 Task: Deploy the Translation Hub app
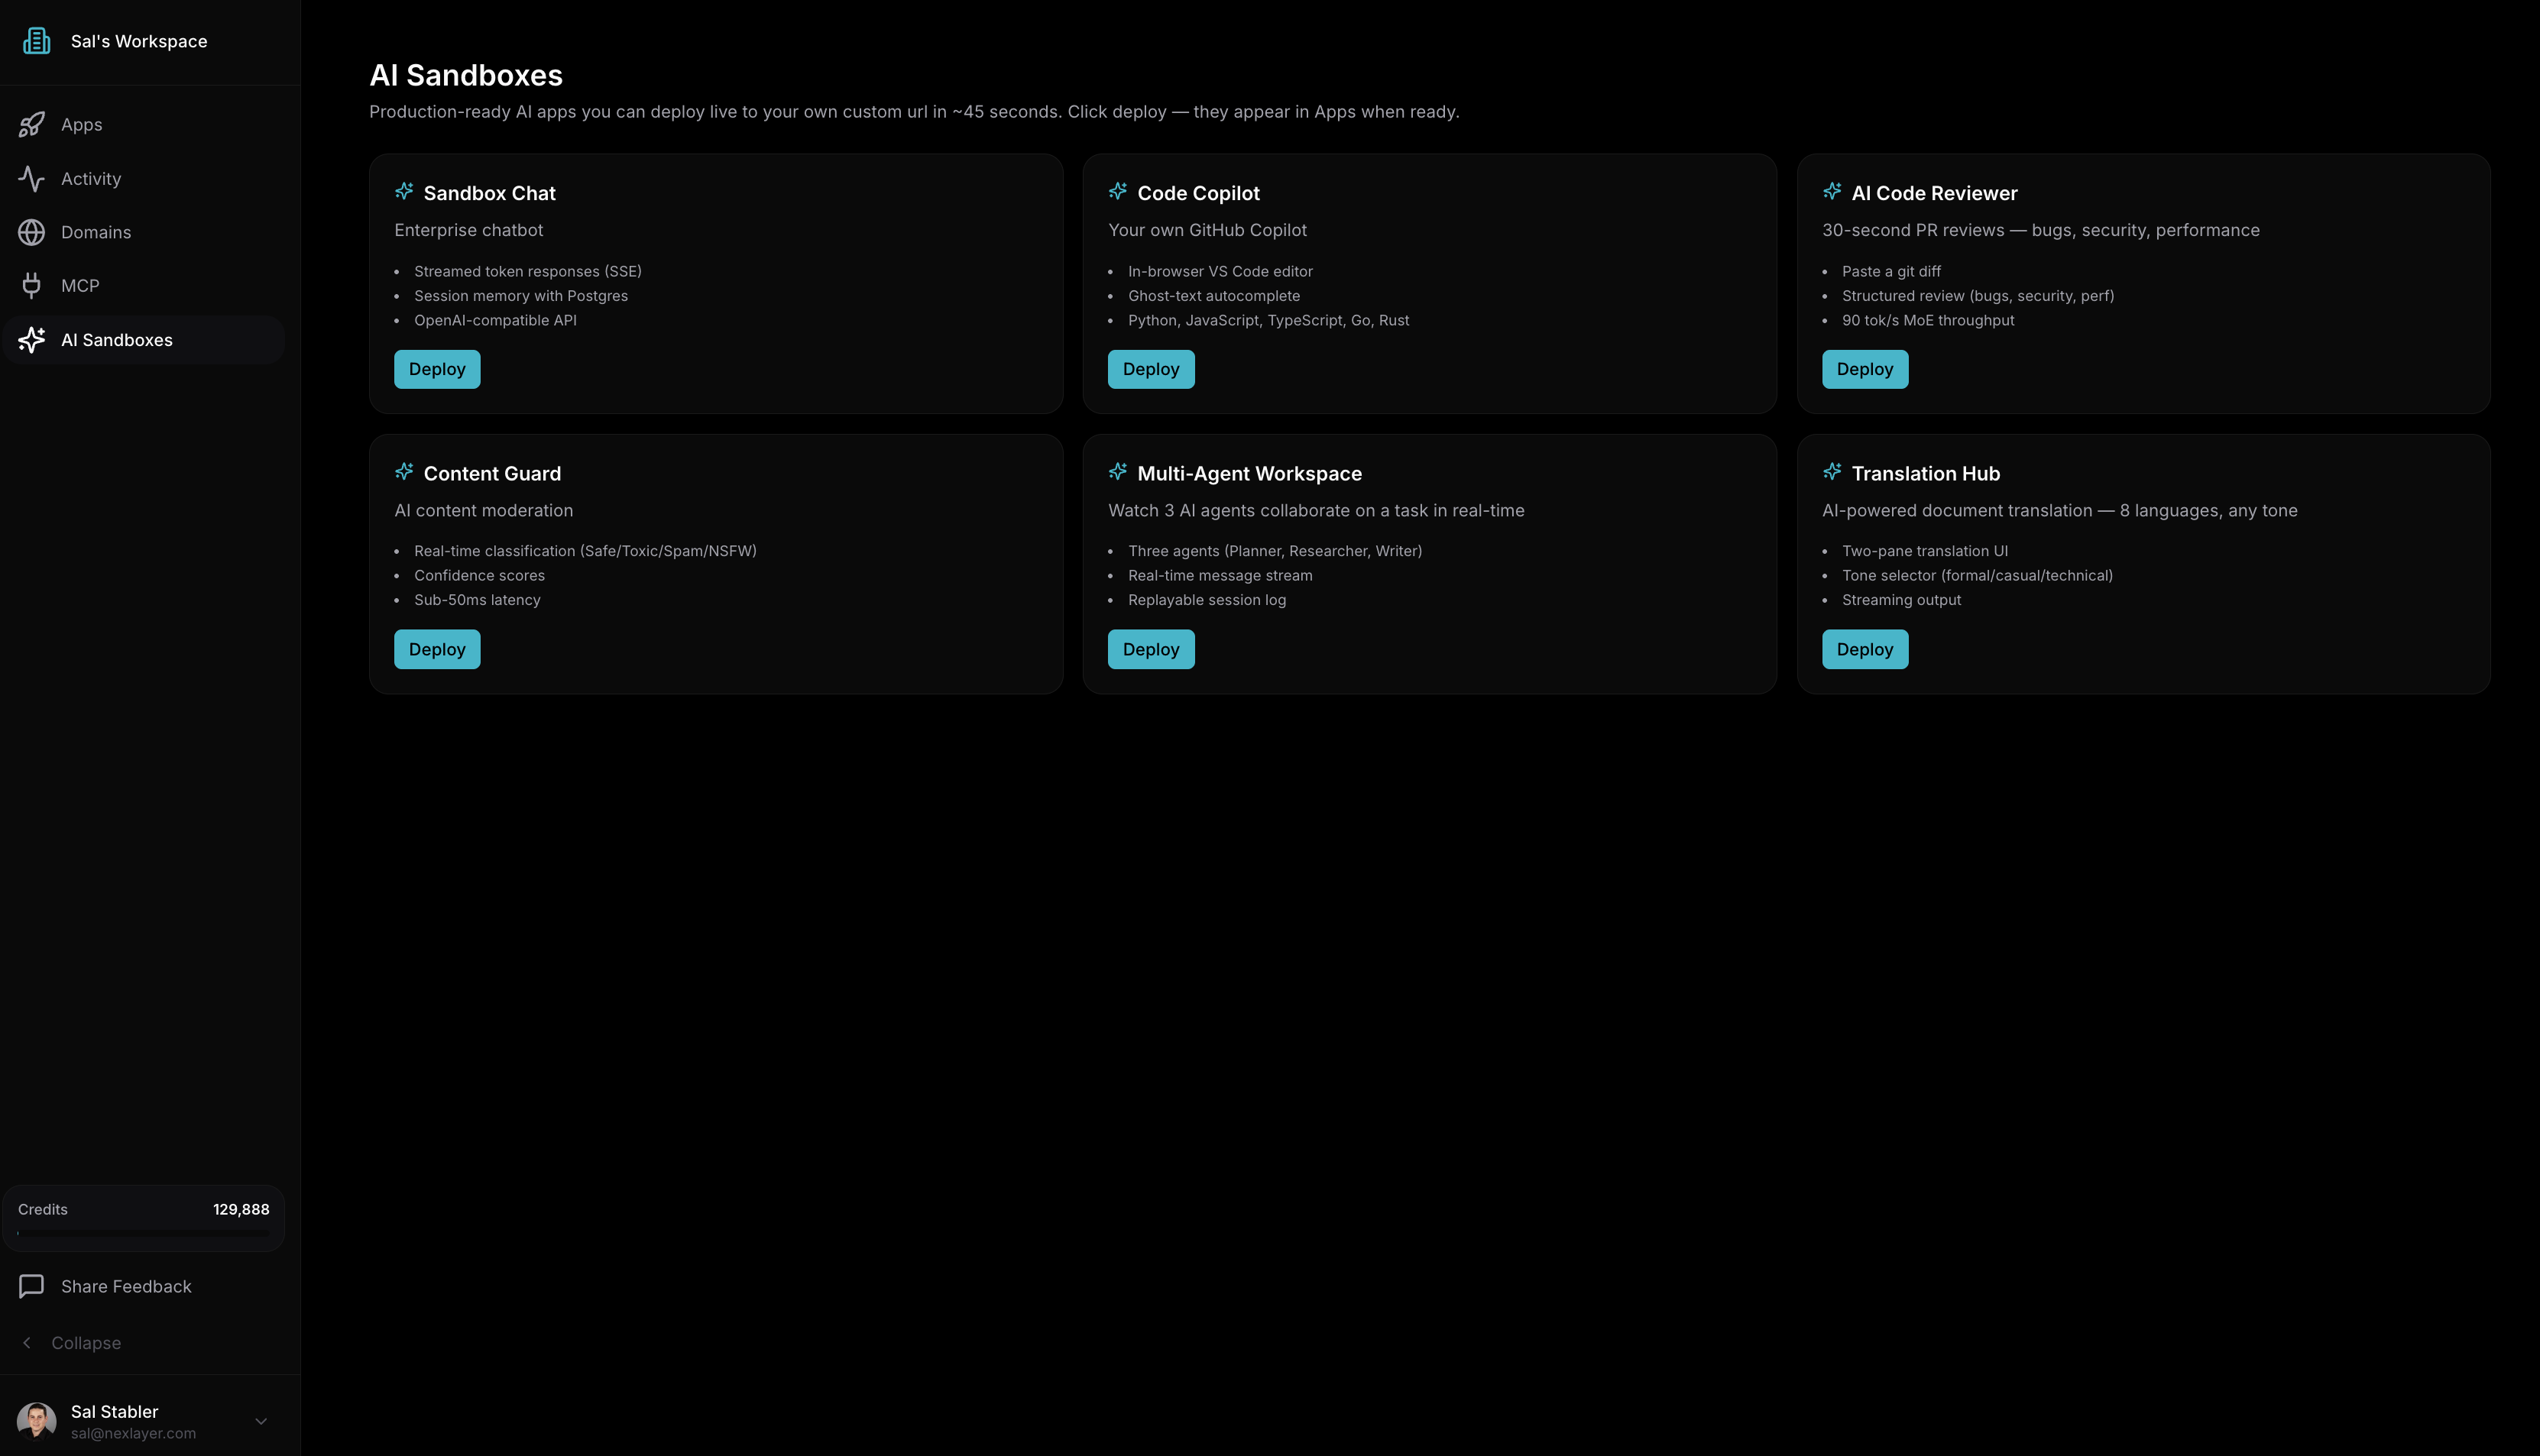click(1865, 649)
